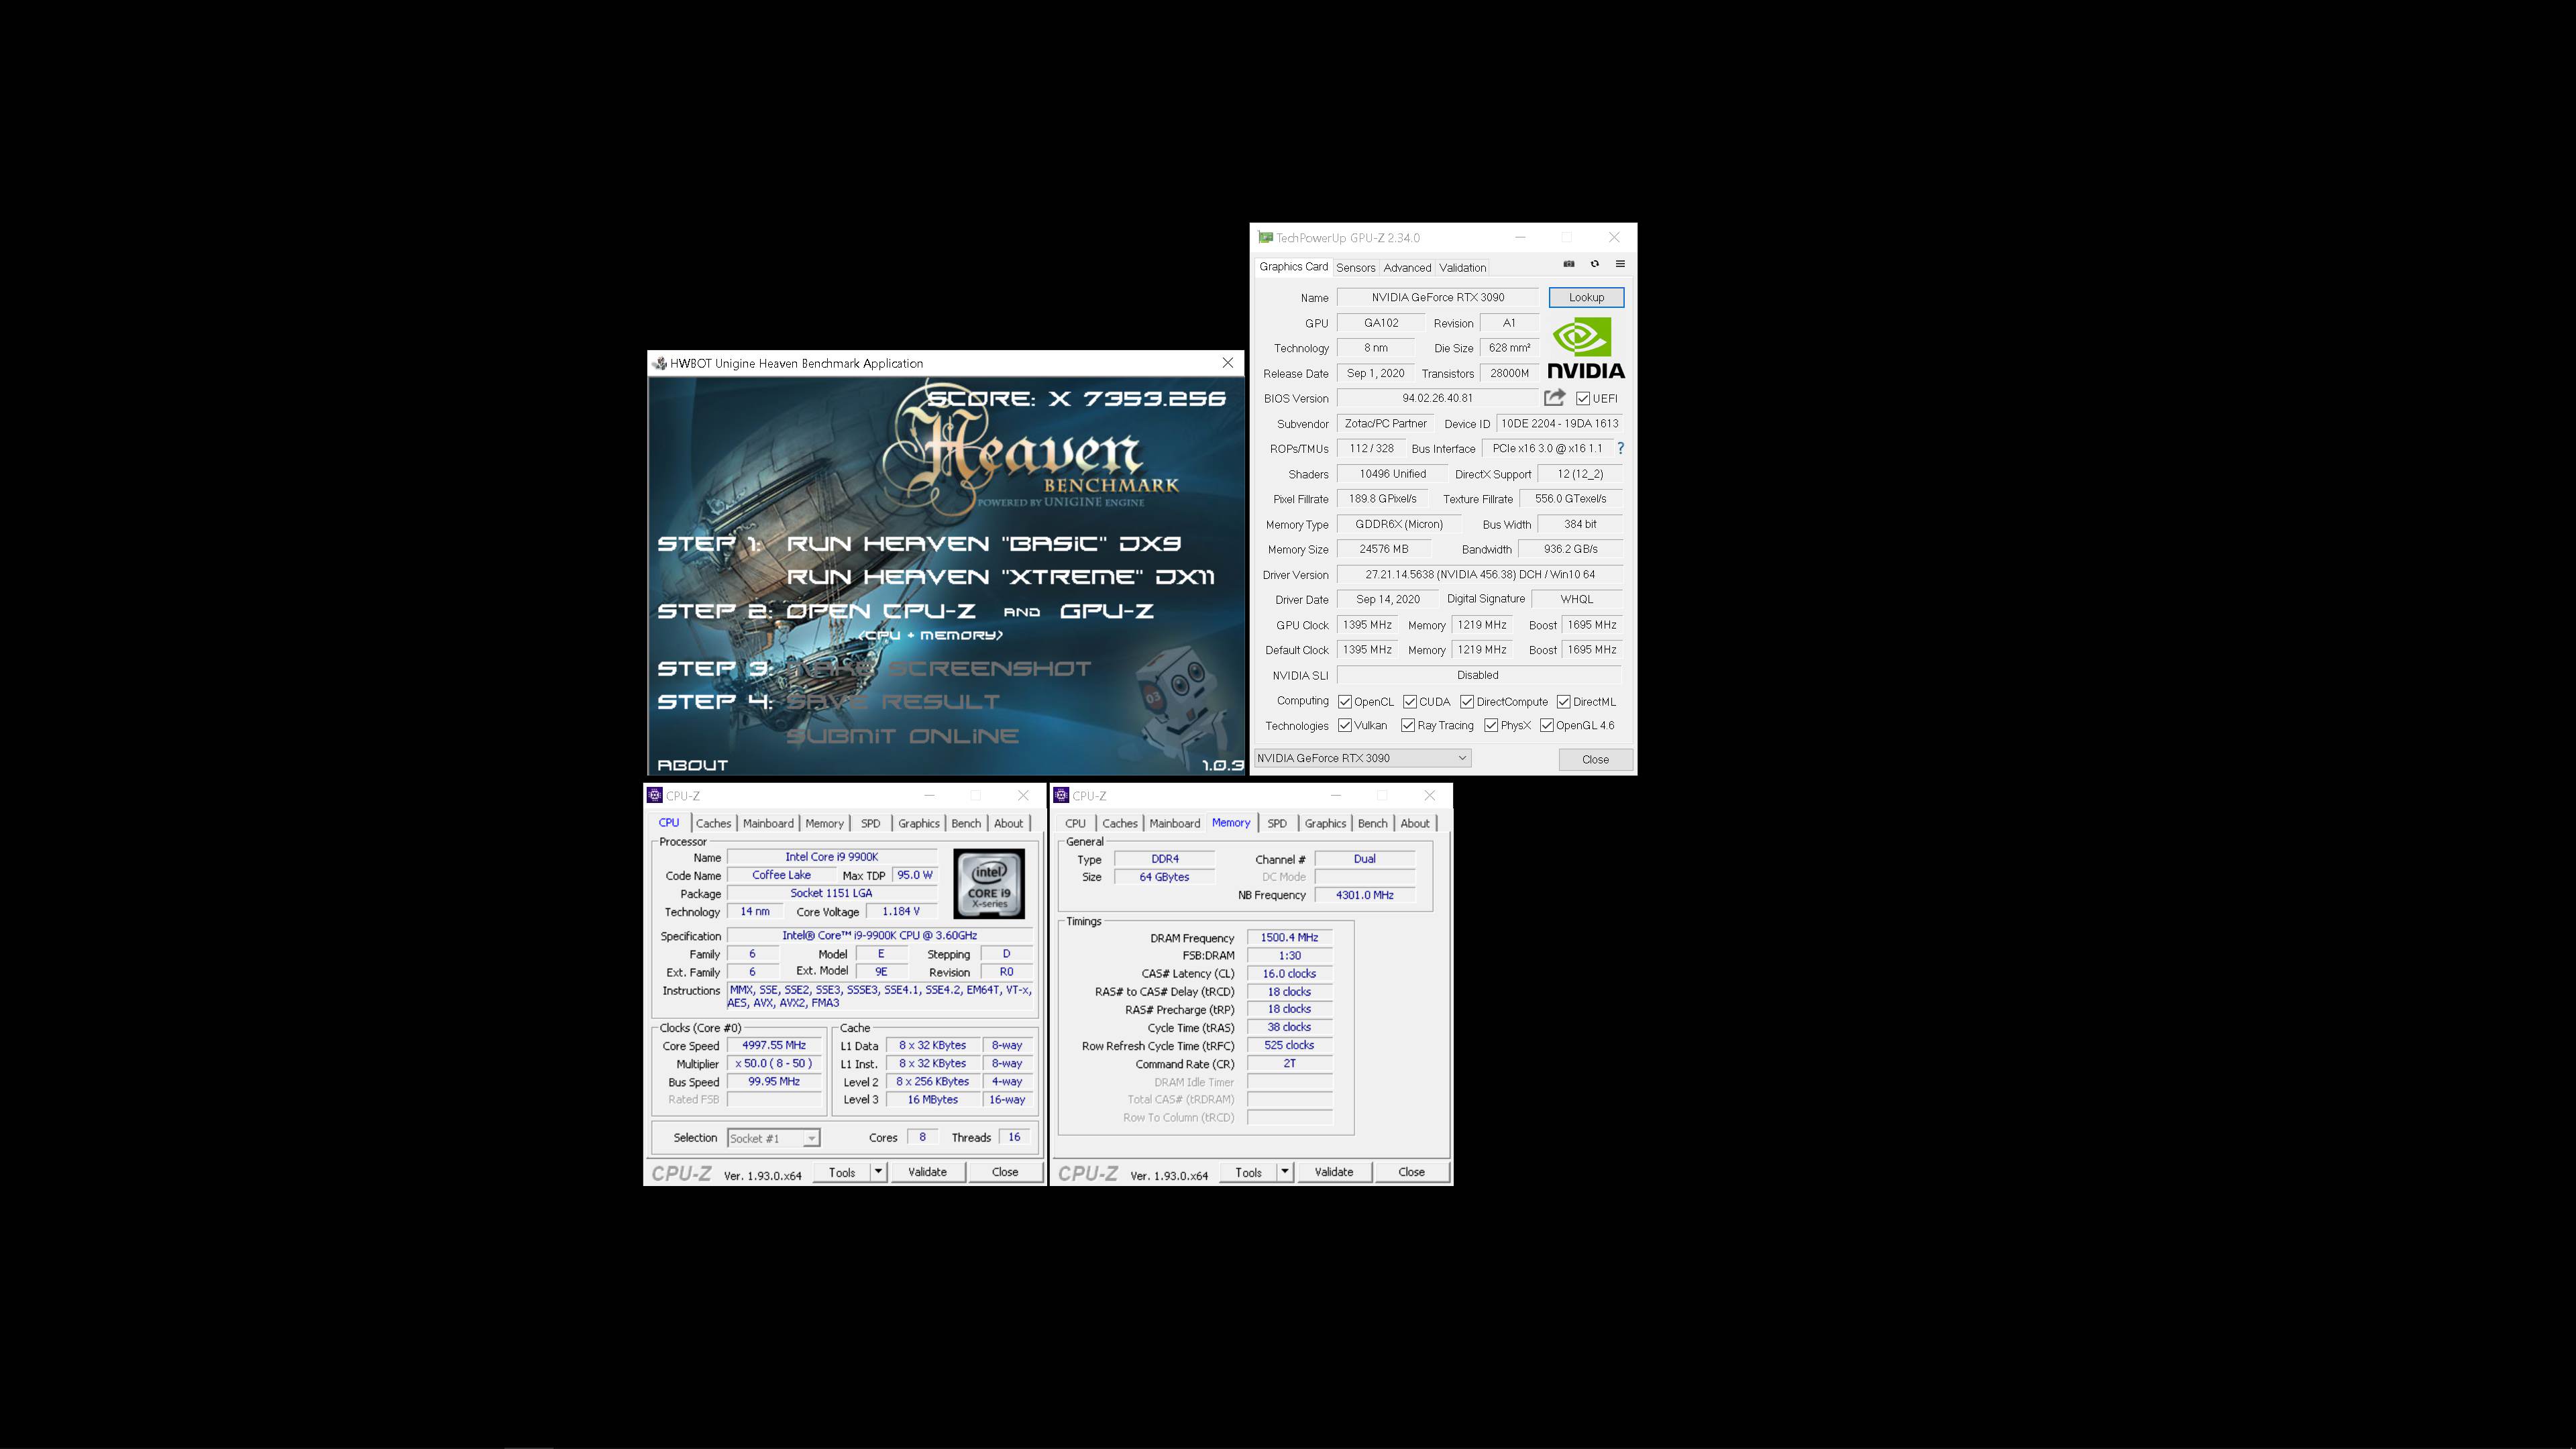Open Memory tab in the CPU window

tap(825, 824)
